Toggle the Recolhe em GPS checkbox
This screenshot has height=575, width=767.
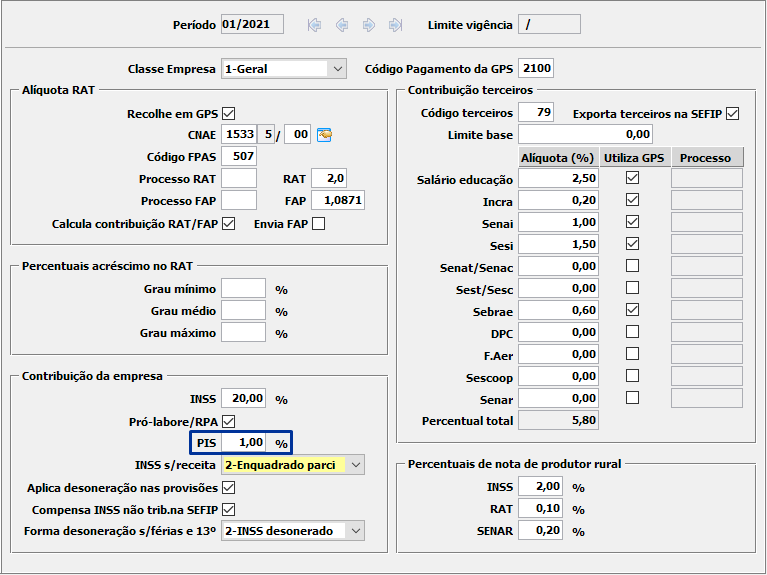click(x=228, y=113)
